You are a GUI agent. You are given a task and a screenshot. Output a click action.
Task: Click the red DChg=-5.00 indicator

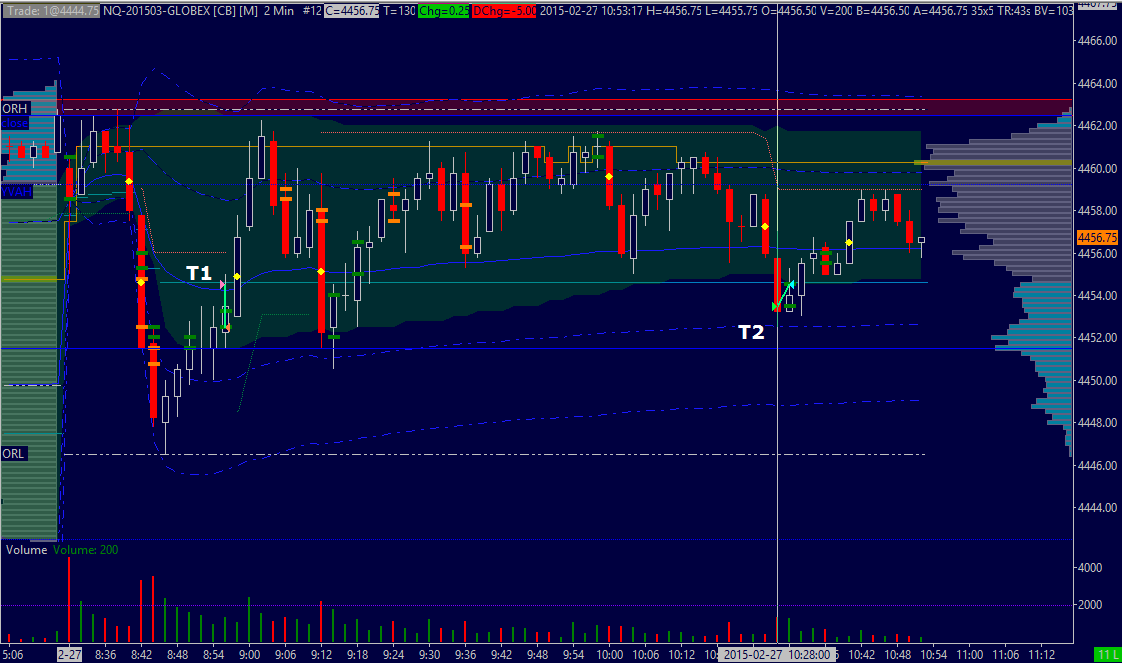pos(504,11)
